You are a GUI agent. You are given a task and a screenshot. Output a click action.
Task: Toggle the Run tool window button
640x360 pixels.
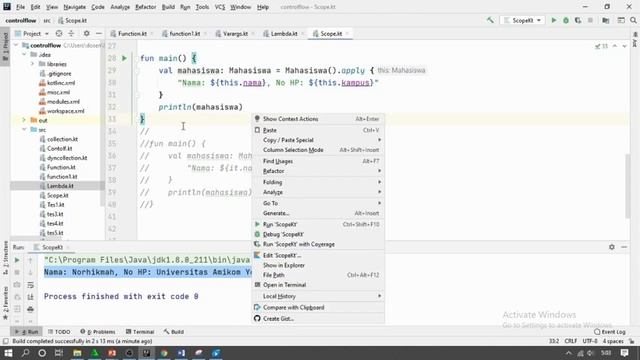(x=27, y=332)
